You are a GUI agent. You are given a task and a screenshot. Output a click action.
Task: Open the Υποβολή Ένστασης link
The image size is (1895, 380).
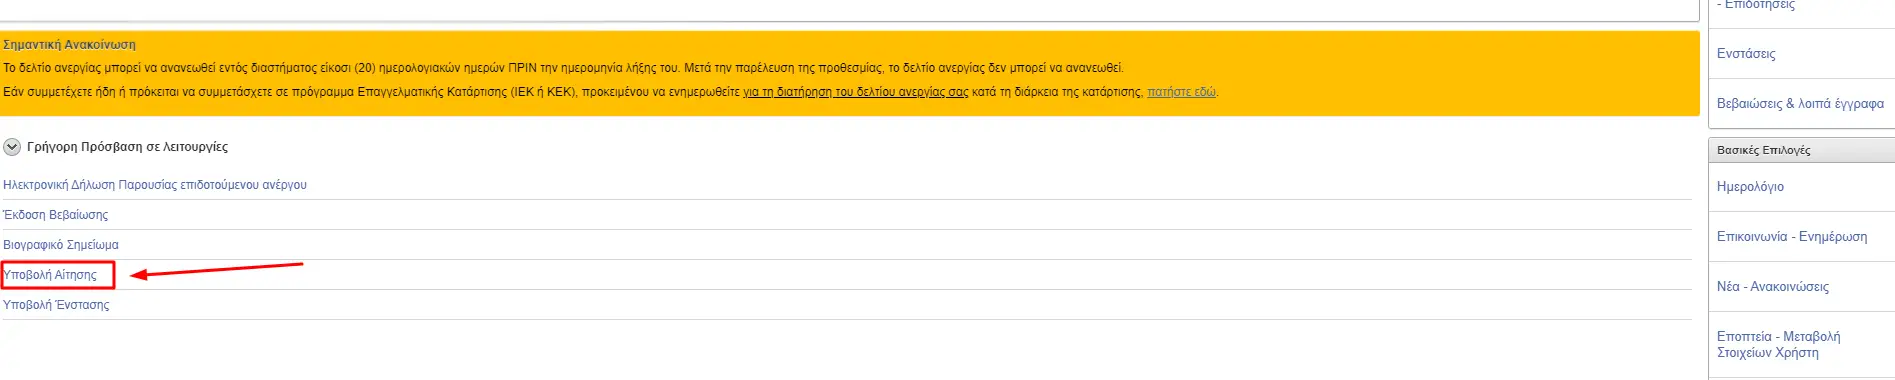coord(56,305)
